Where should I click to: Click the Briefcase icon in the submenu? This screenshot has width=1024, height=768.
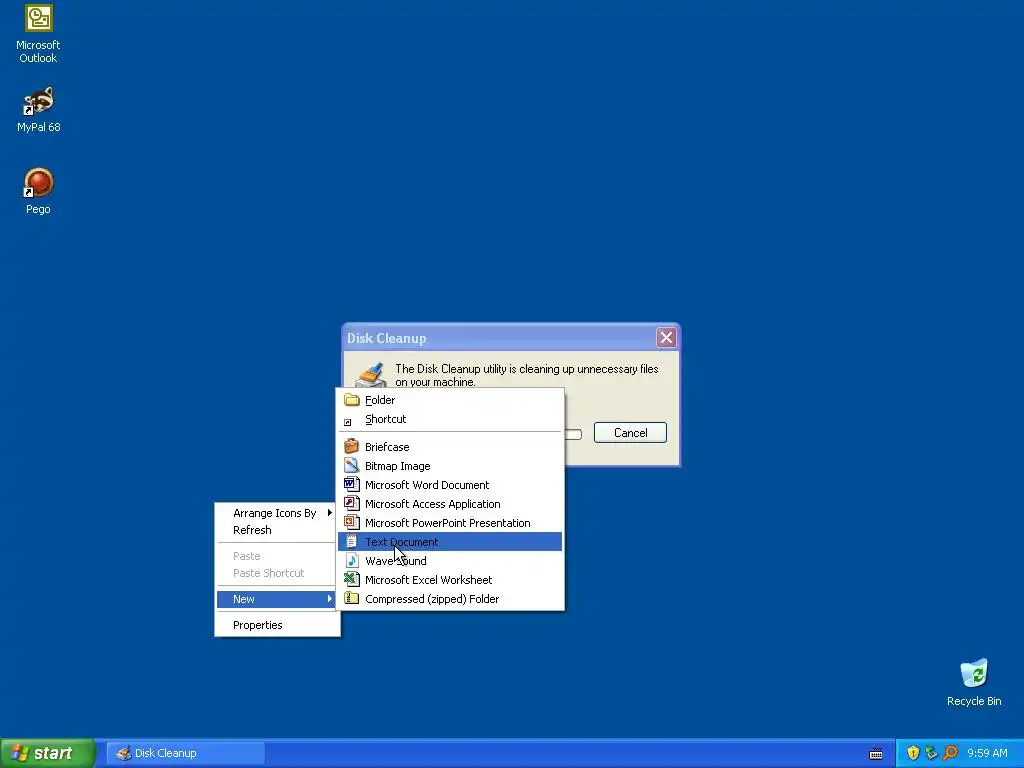(351, 447)
